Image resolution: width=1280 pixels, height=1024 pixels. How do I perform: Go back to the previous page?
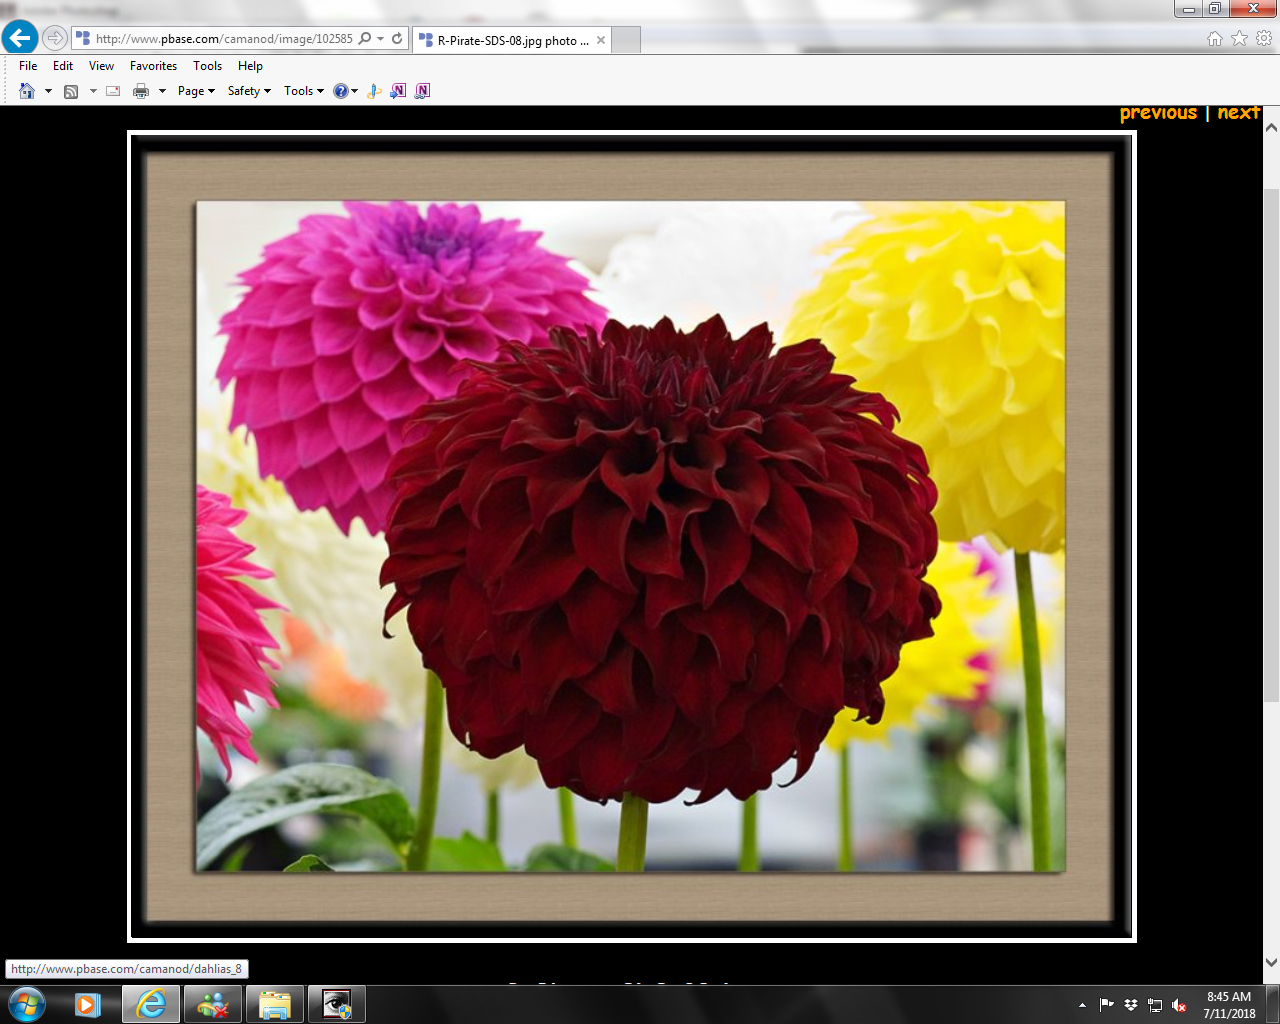pyautogui.click(x=19, y=38)
